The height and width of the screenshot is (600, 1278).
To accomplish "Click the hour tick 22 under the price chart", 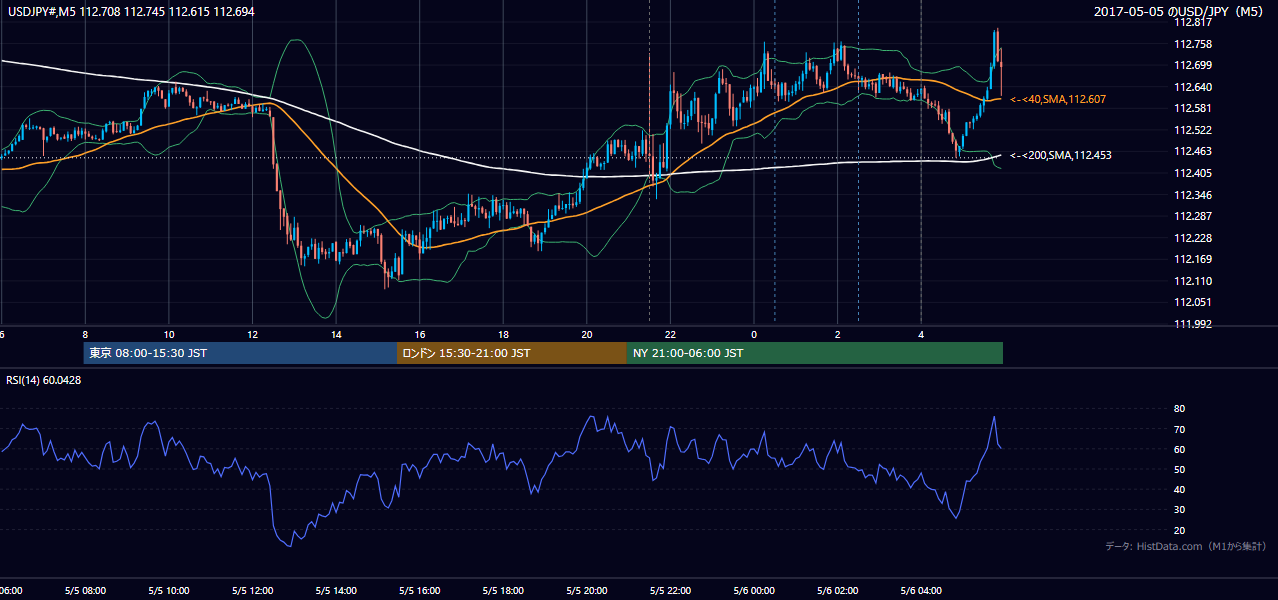I will click(x=670, y=334).
